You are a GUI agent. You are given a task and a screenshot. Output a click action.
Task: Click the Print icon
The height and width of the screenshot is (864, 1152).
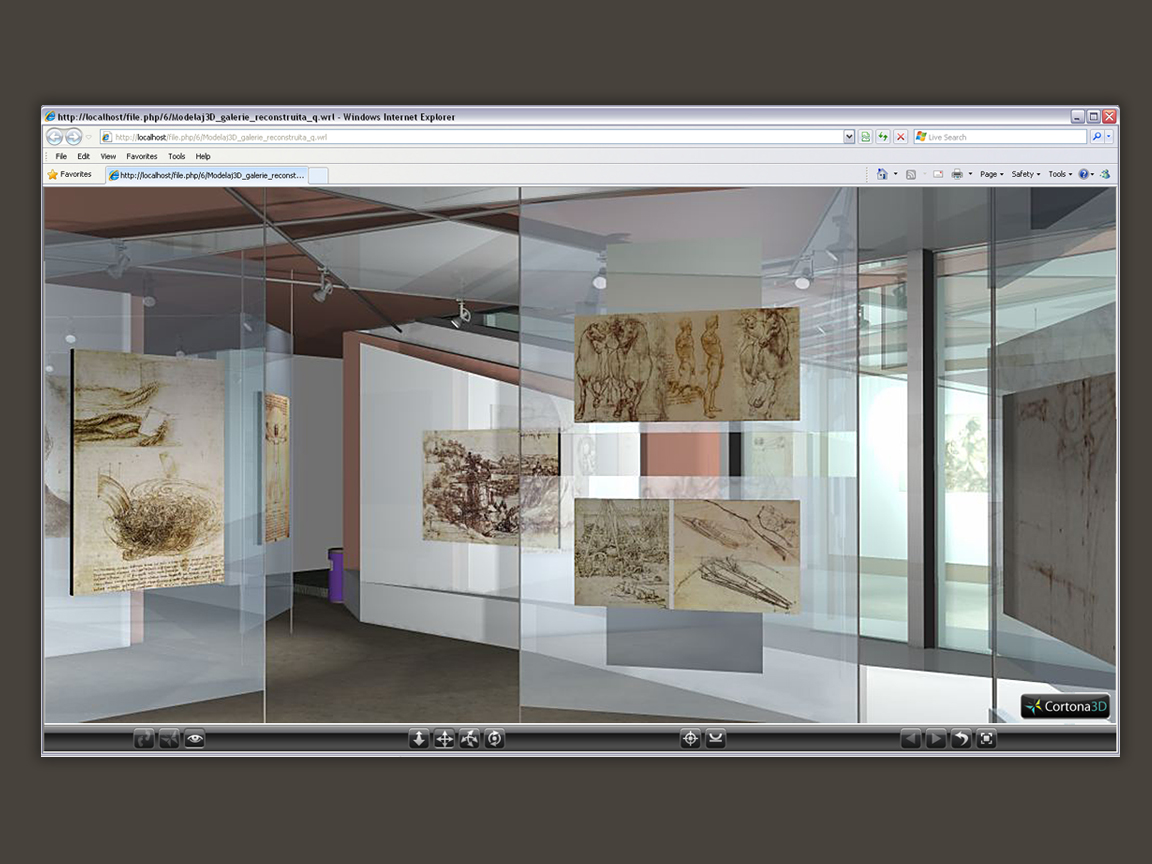957,174
